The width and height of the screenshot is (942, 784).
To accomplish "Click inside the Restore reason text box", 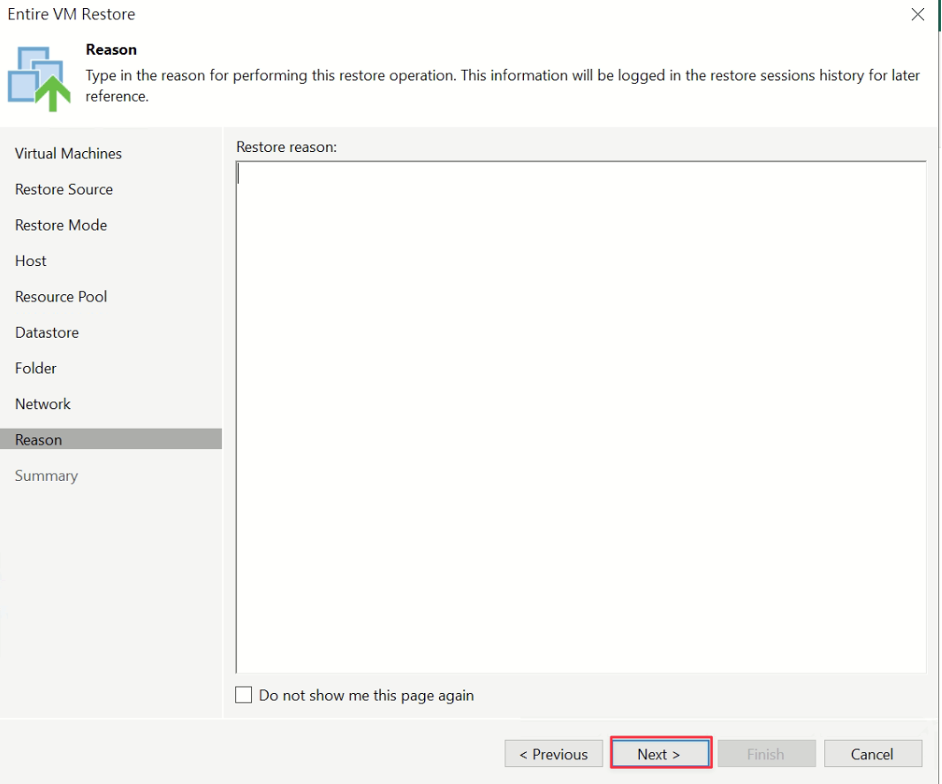I will [x=580, y=417].
